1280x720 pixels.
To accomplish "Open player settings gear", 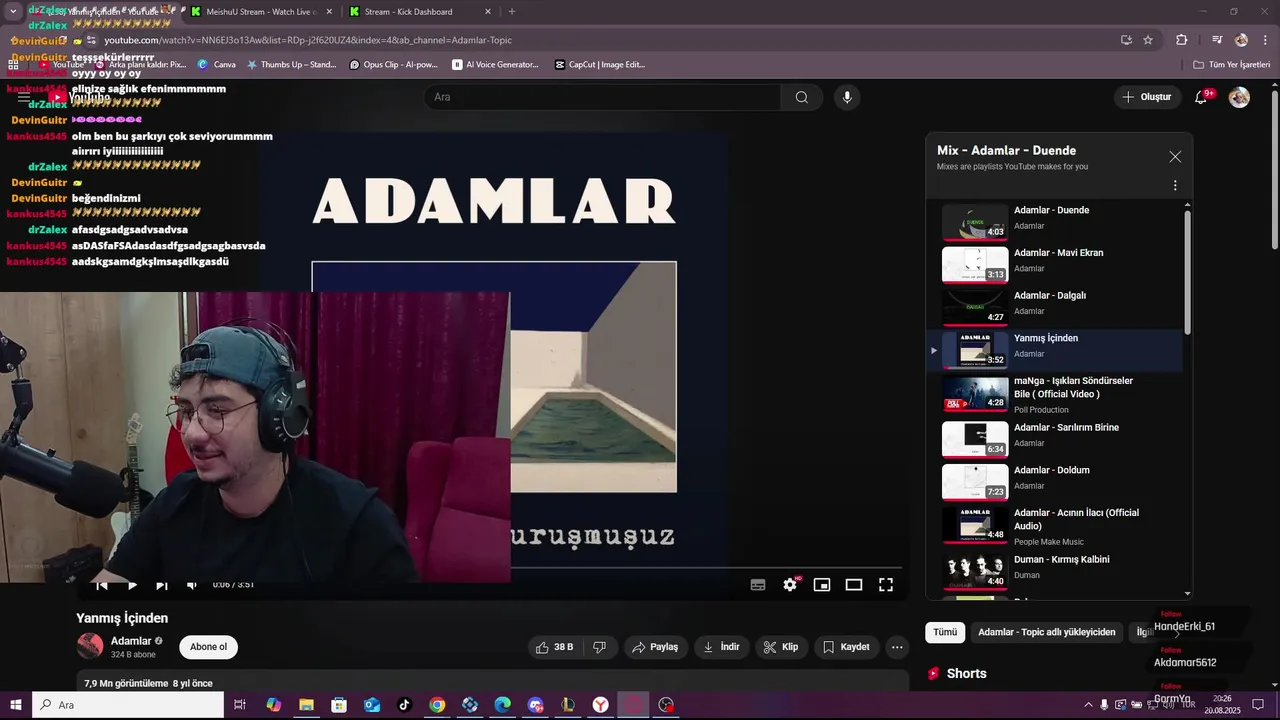I will pos(790,585).
